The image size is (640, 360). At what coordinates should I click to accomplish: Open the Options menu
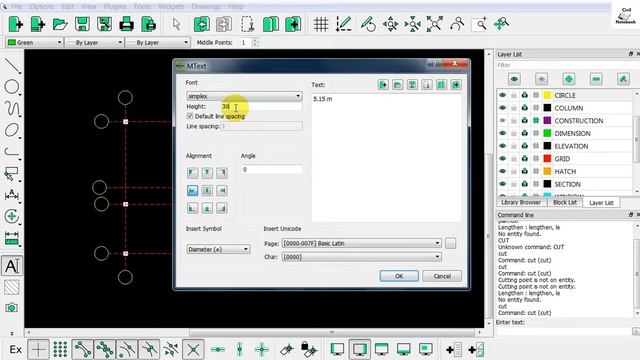(42, 7)
